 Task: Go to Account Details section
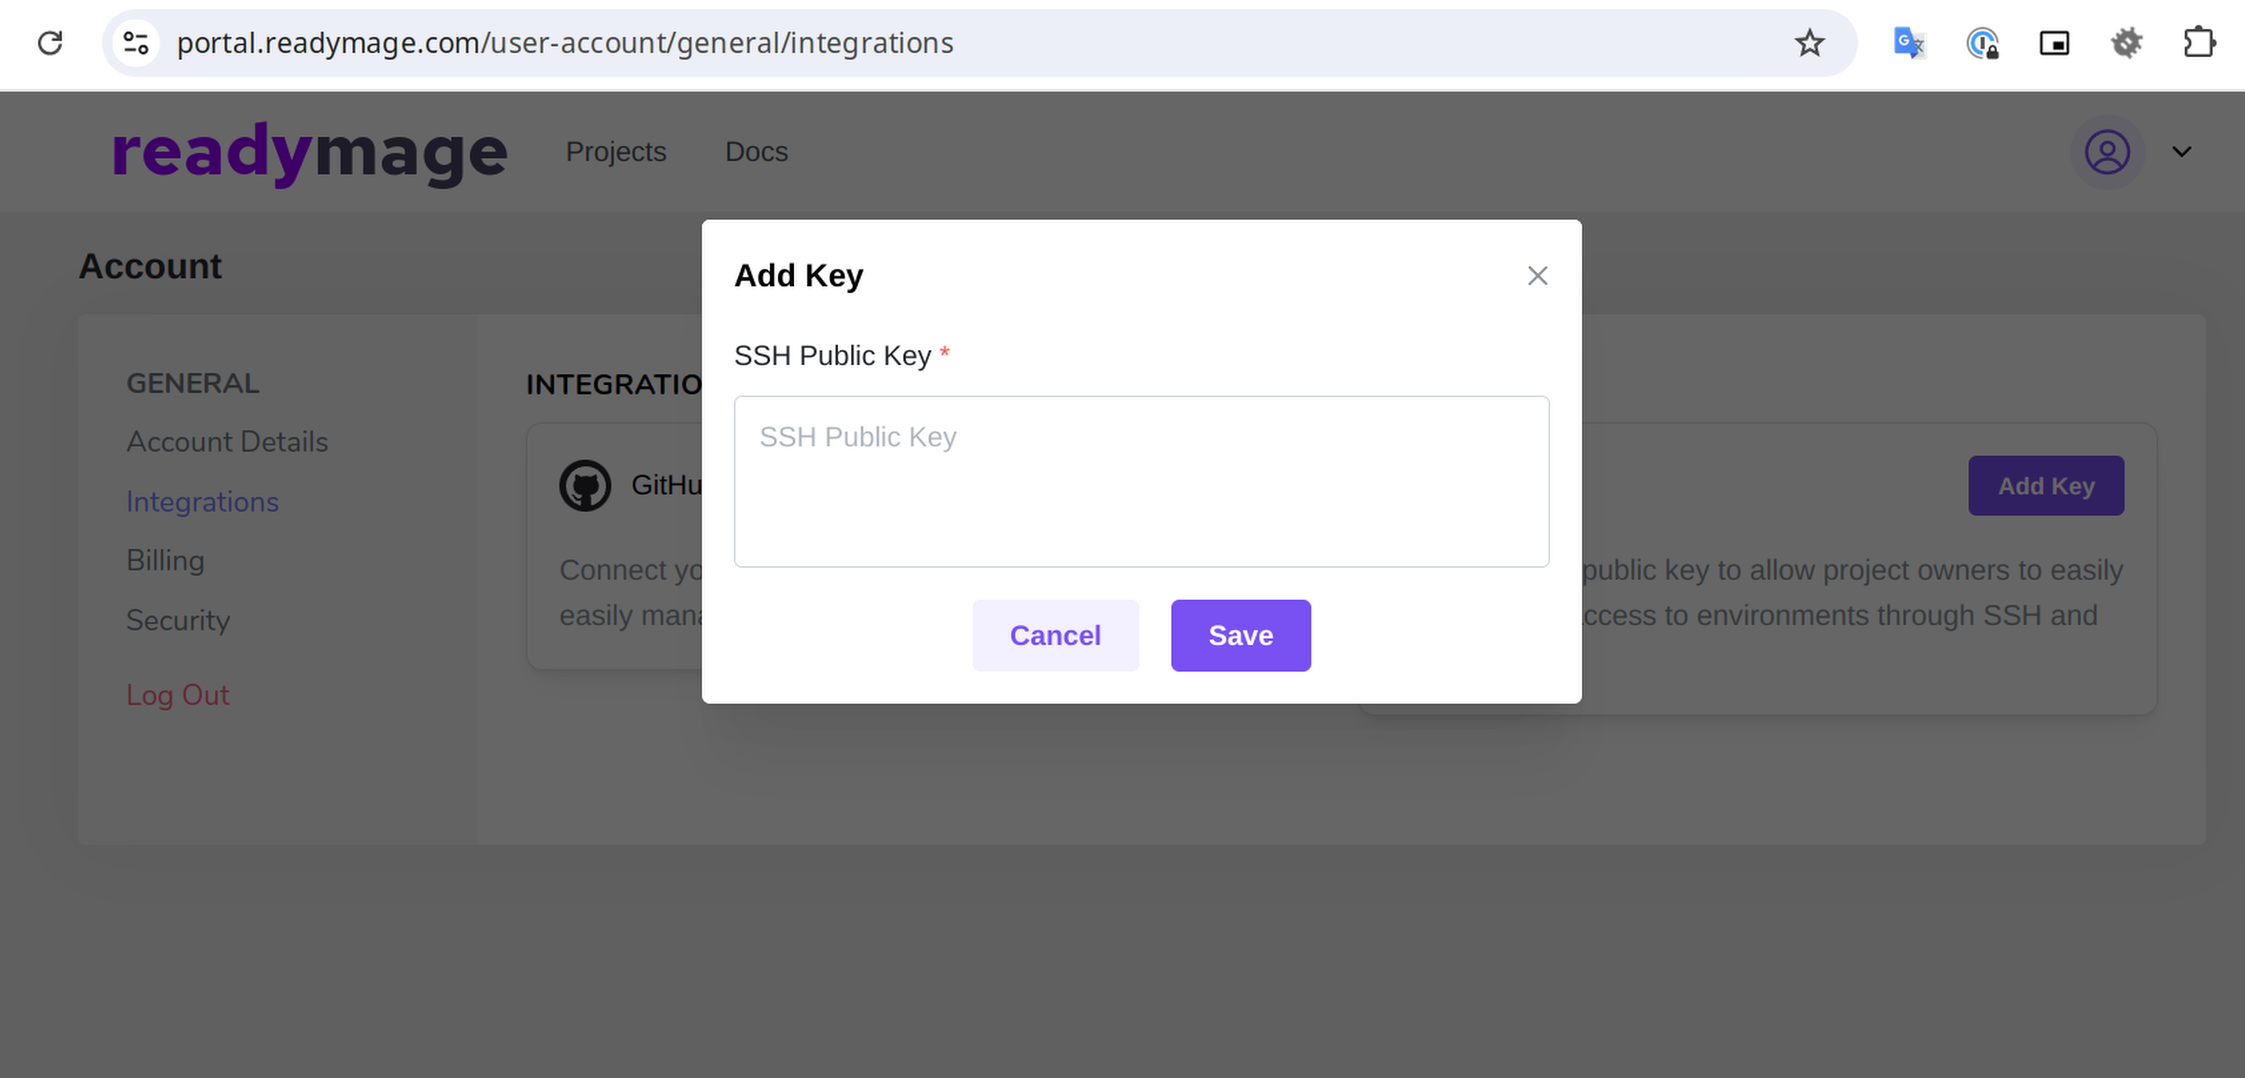tap(227, 442)
